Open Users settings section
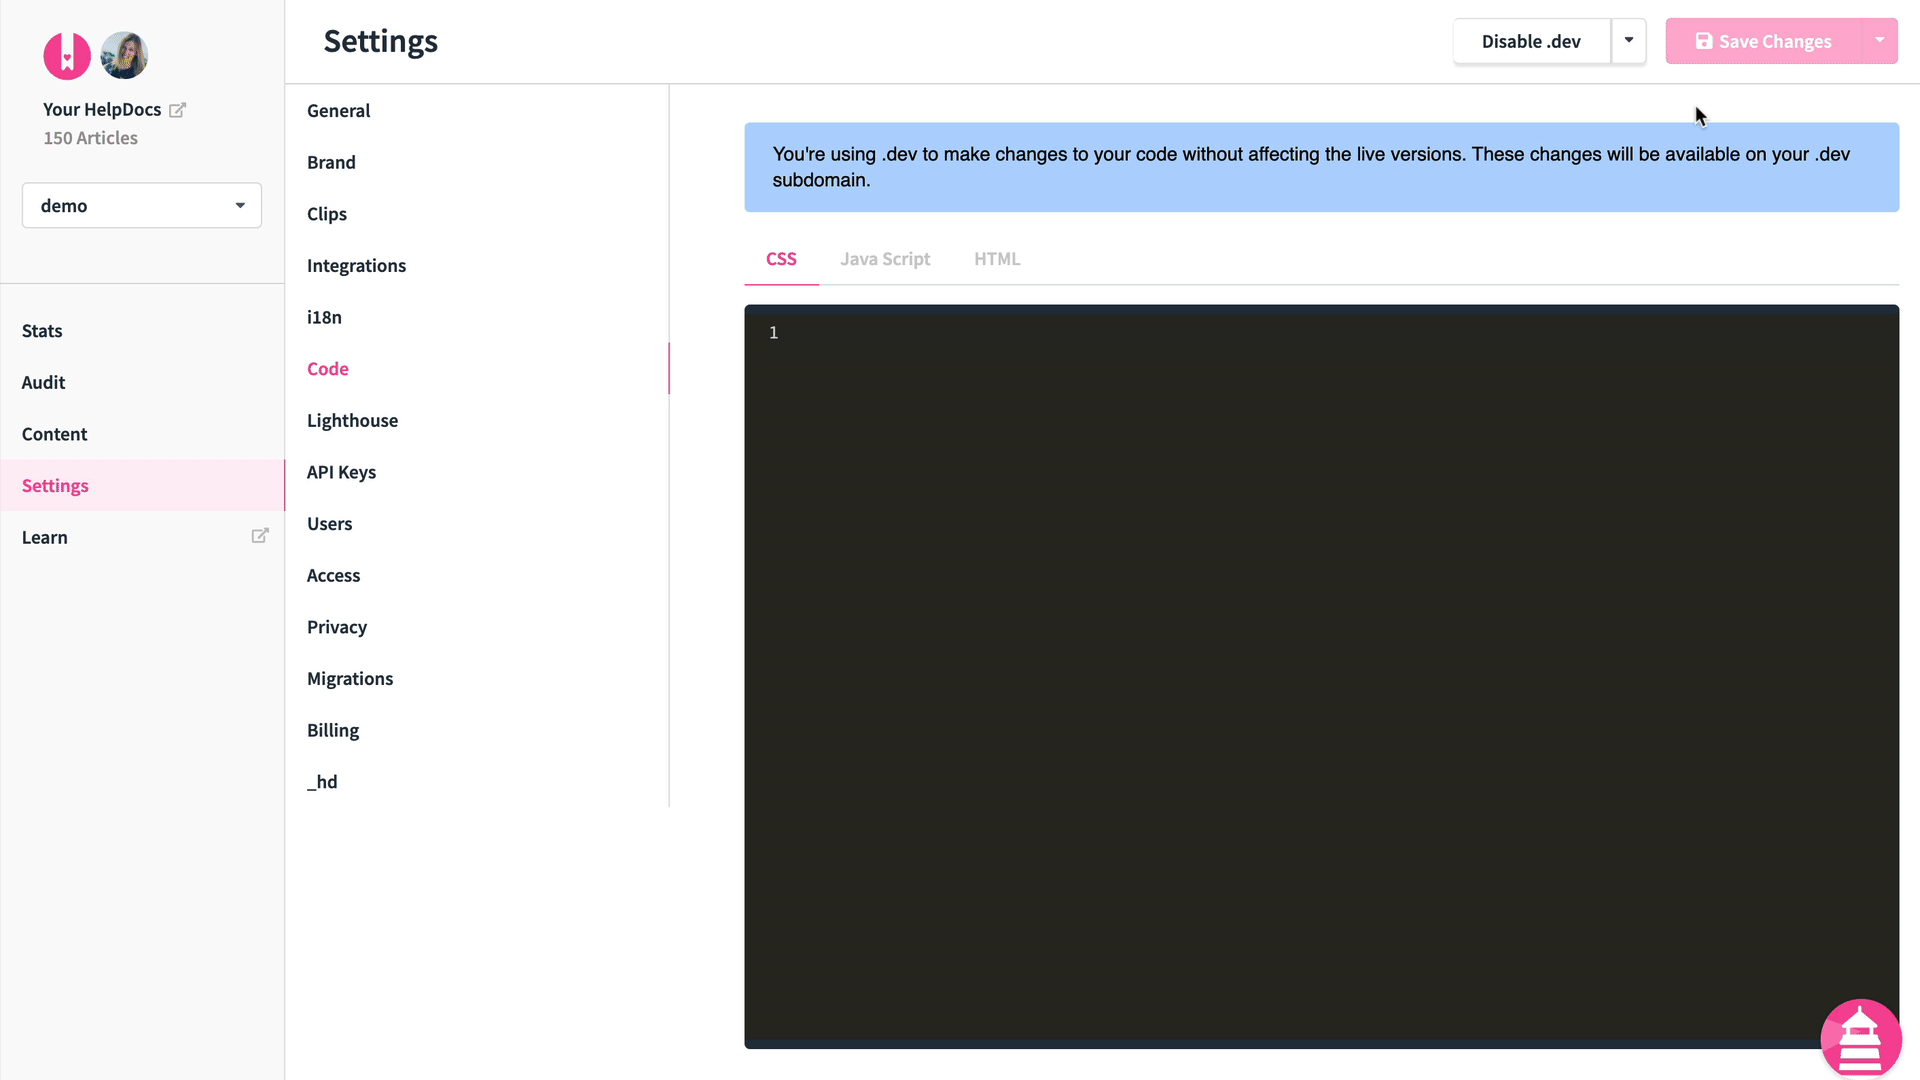 click(x=329, y=524)
